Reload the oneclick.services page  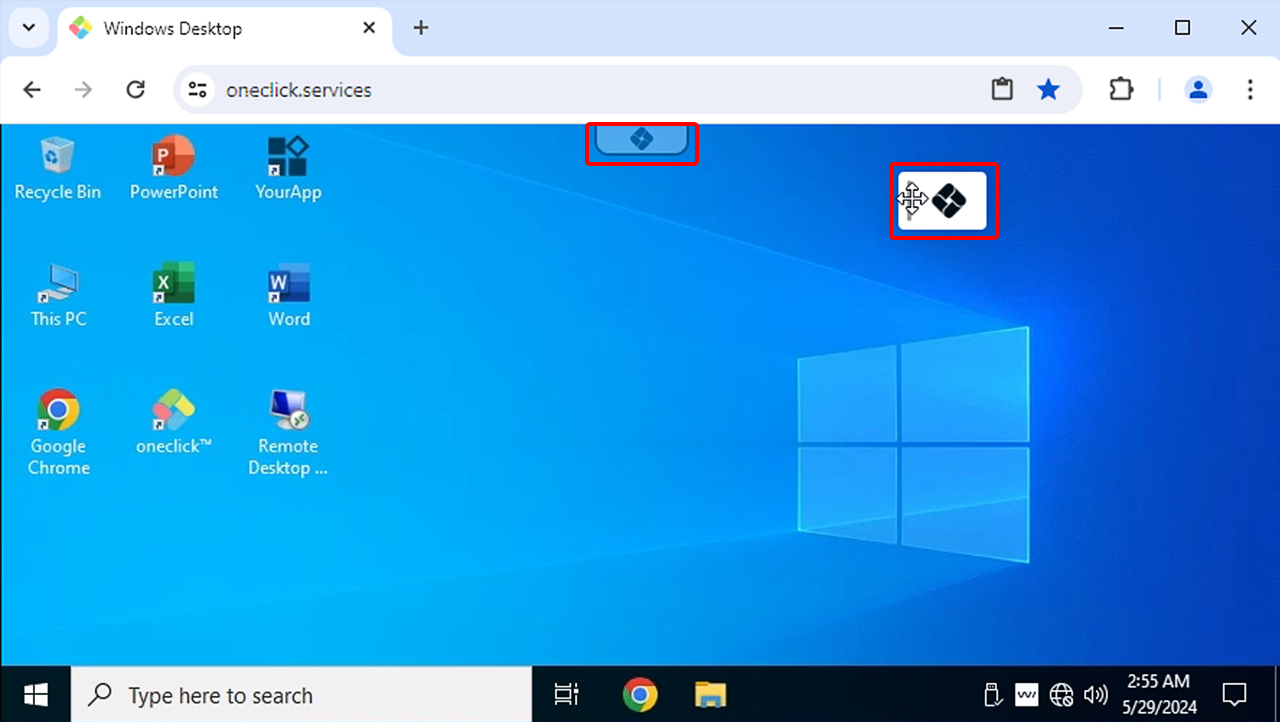(x=135, y=89)
